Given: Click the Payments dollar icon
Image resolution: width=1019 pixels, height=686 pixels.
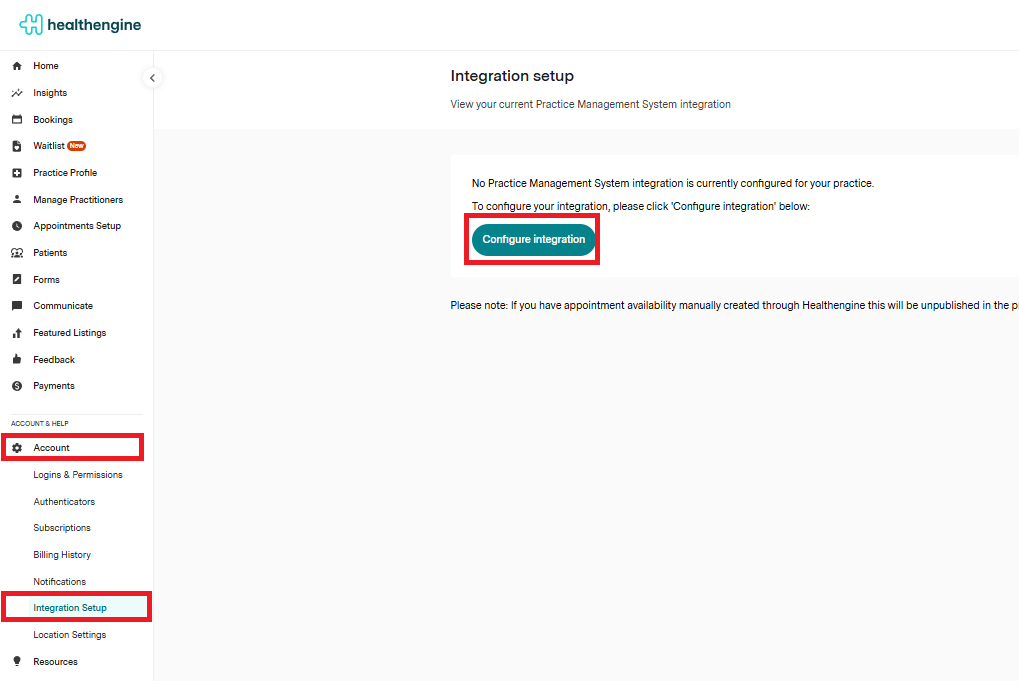Looking at the screenshot, I should (x=17, y=386).
